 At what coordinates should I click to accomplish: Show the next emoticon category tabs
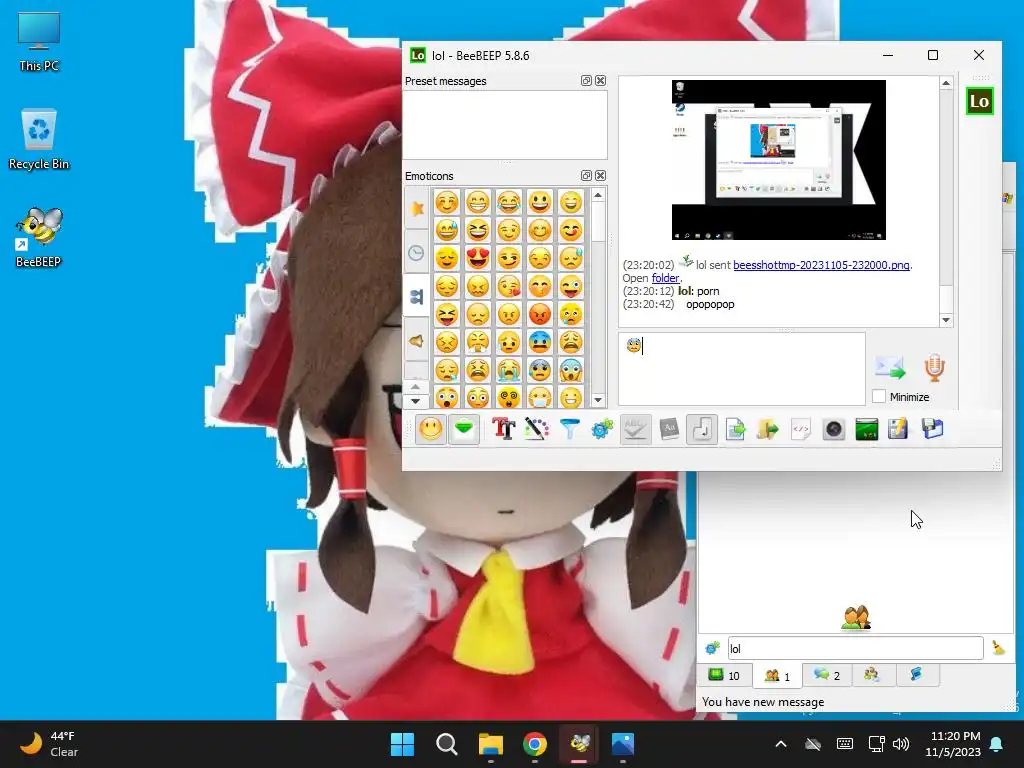click(x=415, y=400)
